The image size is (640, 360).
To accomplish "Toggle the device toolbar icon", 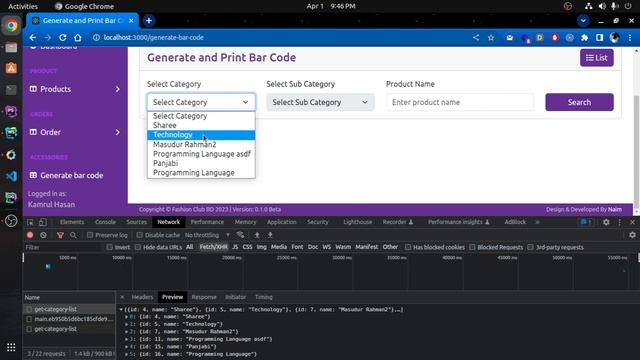I will pos(43,222).
